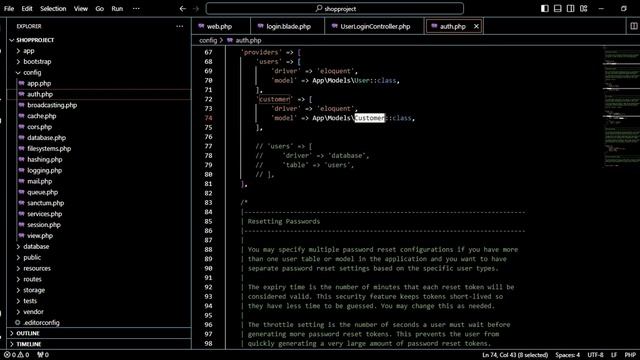Change indentation via Spaces: 4
The image size is (640, 360).
(567, 355)
